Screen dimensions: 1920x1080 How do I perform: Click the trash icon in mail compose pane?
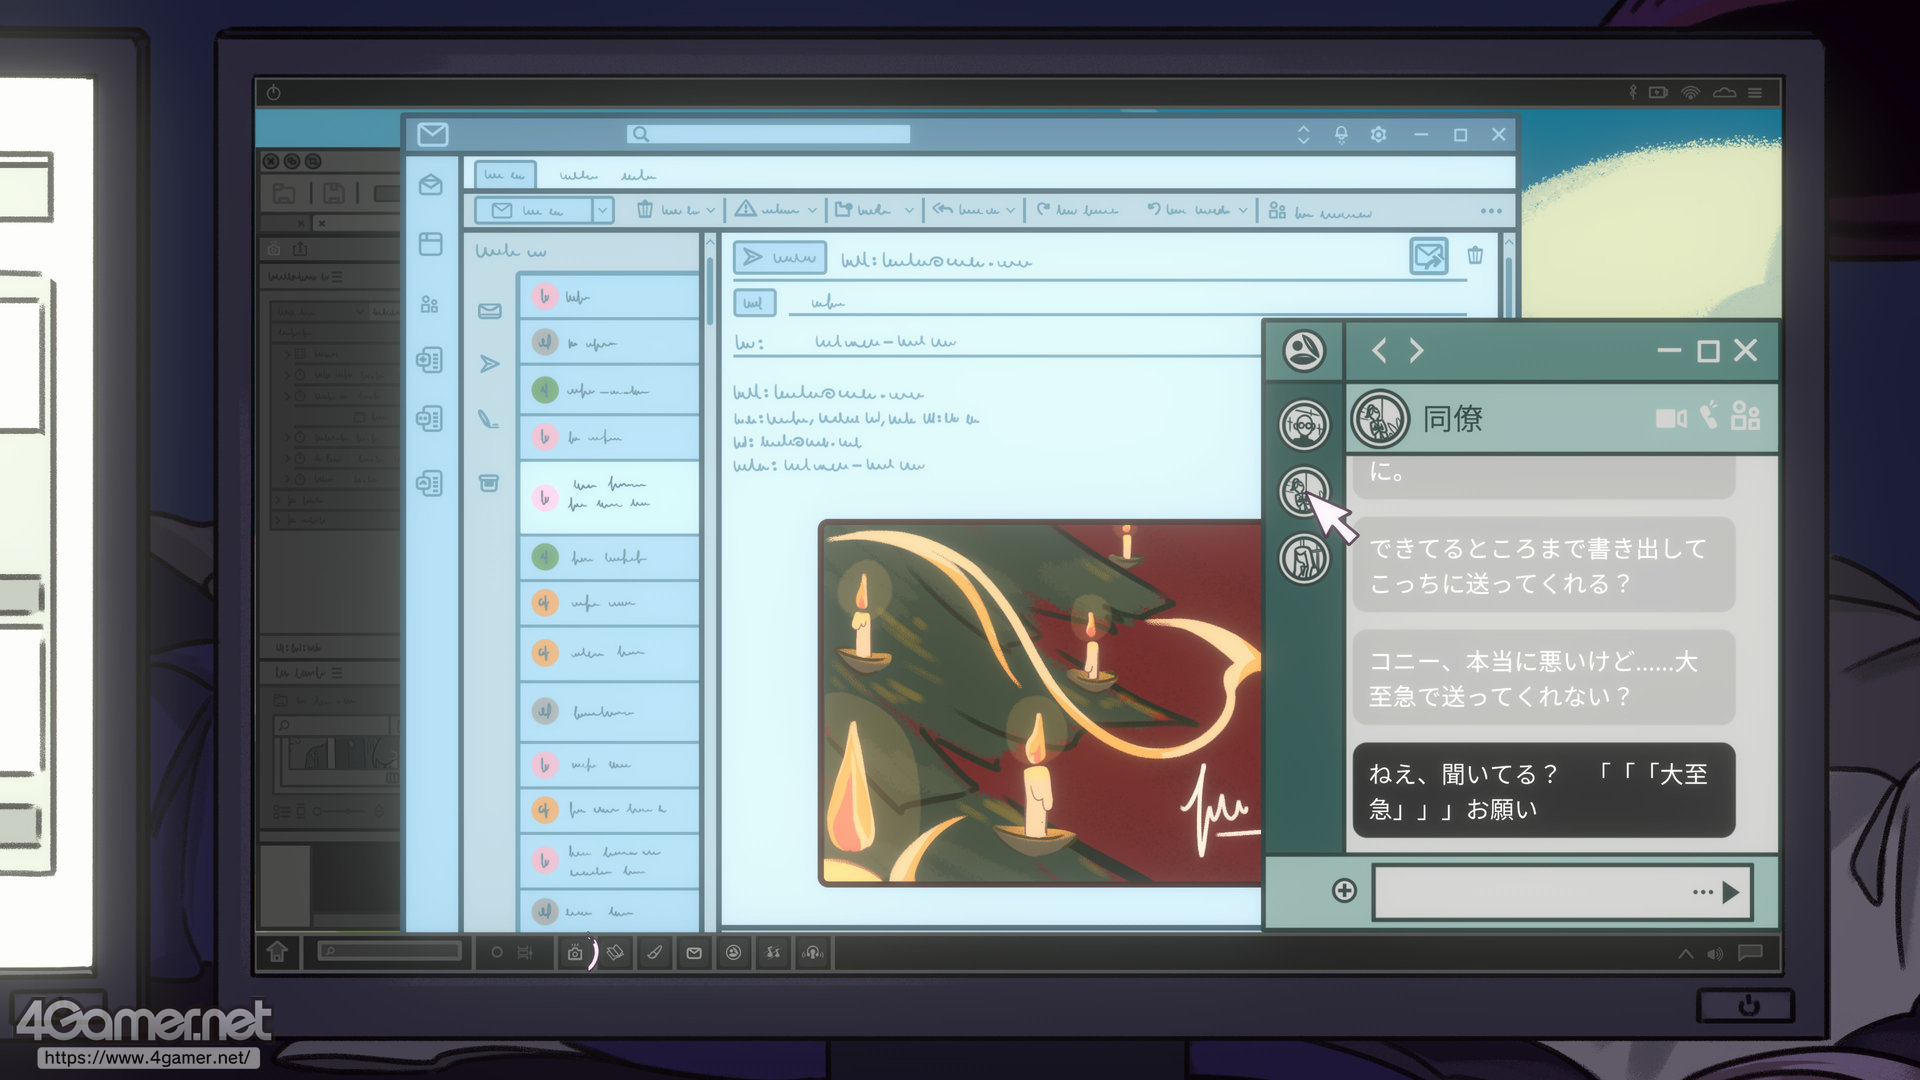(1475, 256)
